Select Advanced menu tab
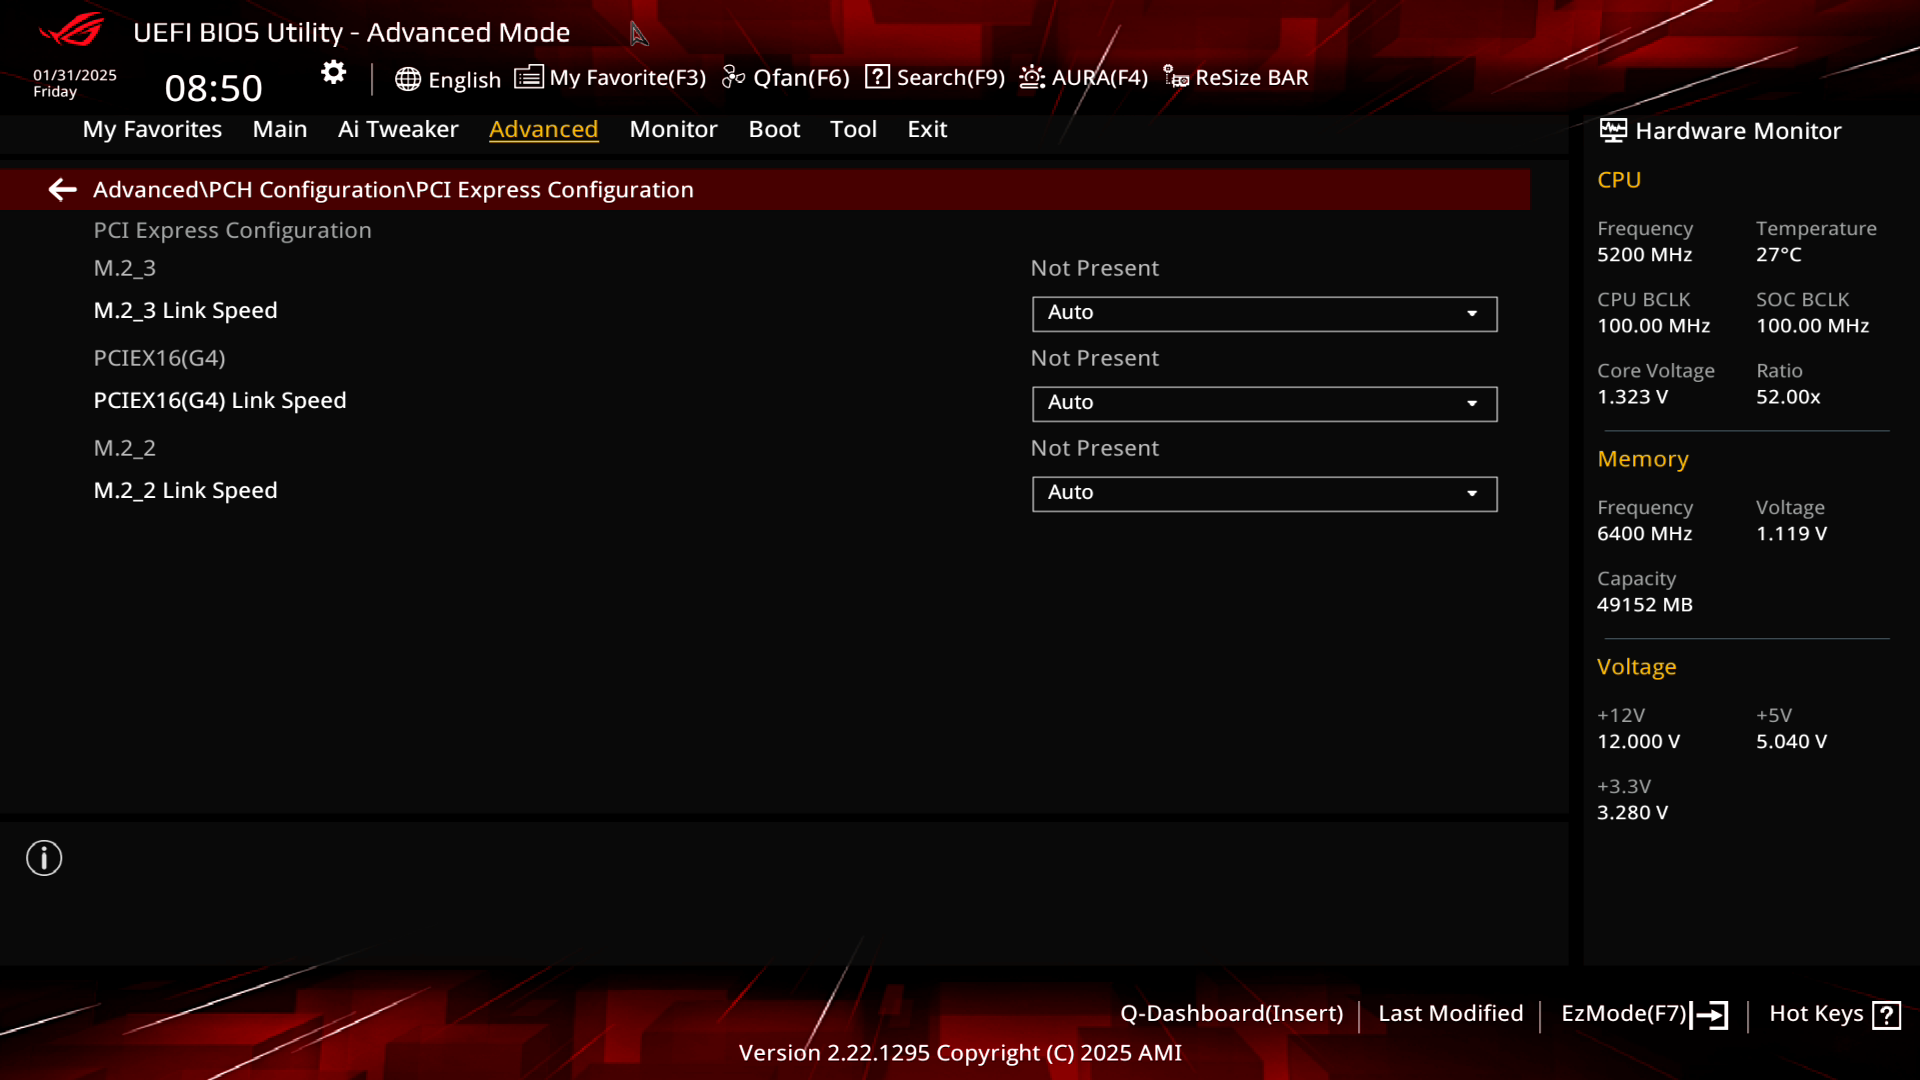Viewport: 1920px width, 1080px height. pyautogui.click(x=543, y=128)
